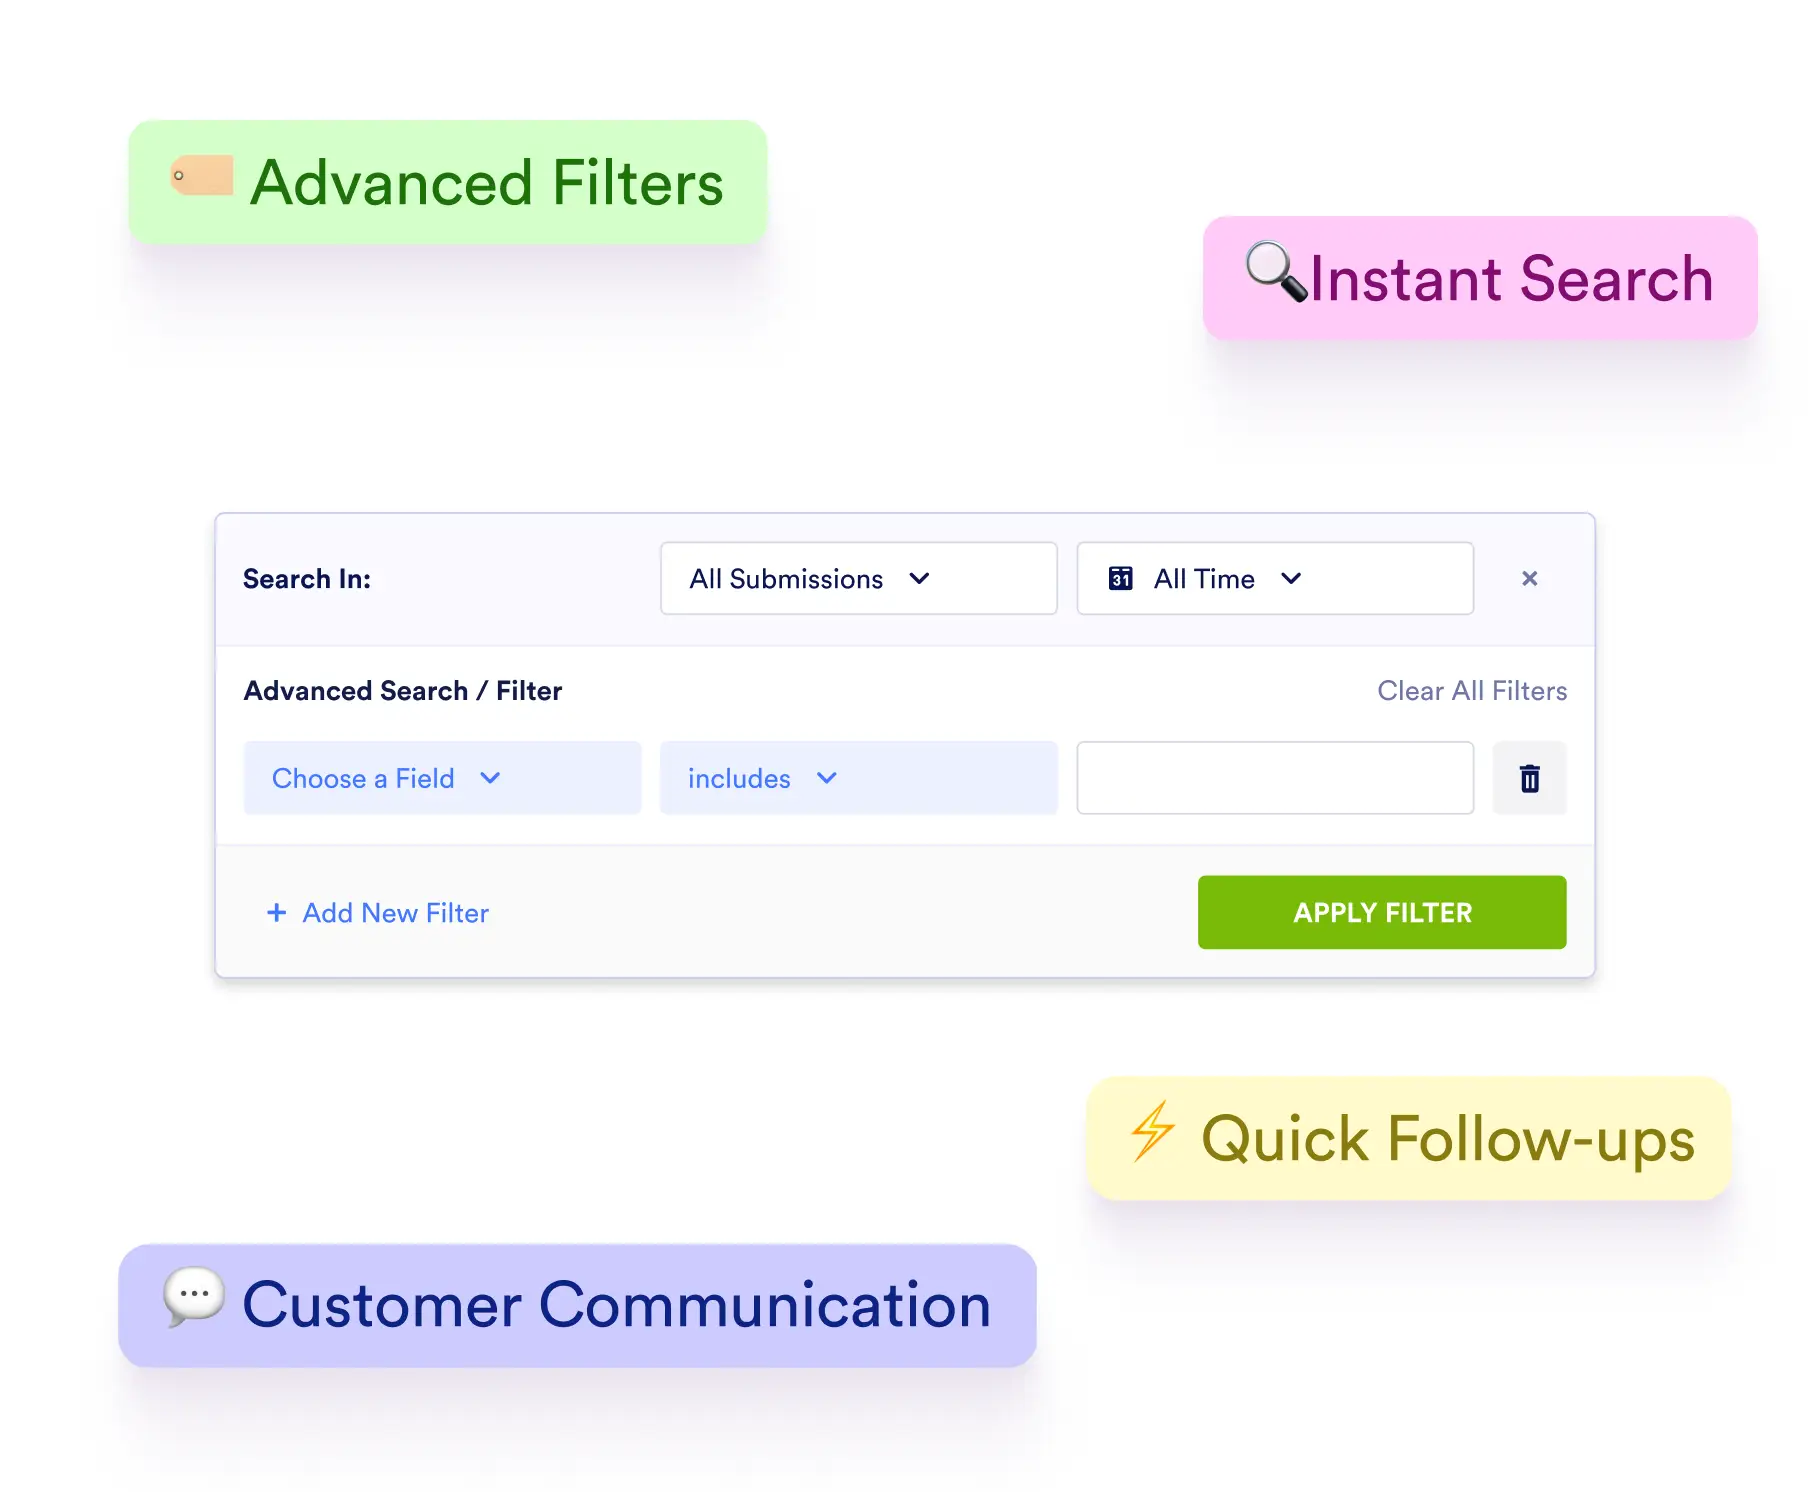This screenshot has width=1812, height=1492.
Task: Click the magnifying glass Instant Search icon
Action: point(1276,271)
